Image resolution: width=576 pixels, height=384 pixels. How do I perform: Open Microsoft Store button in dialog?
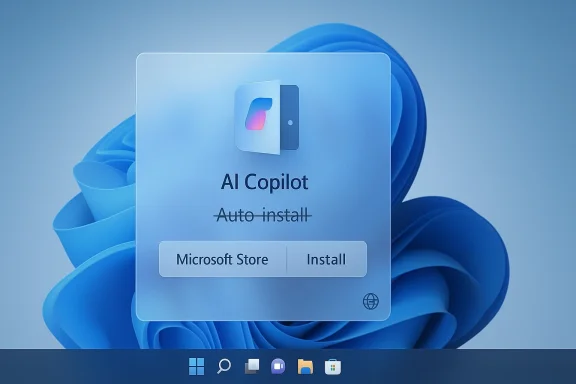coord(223,259)
